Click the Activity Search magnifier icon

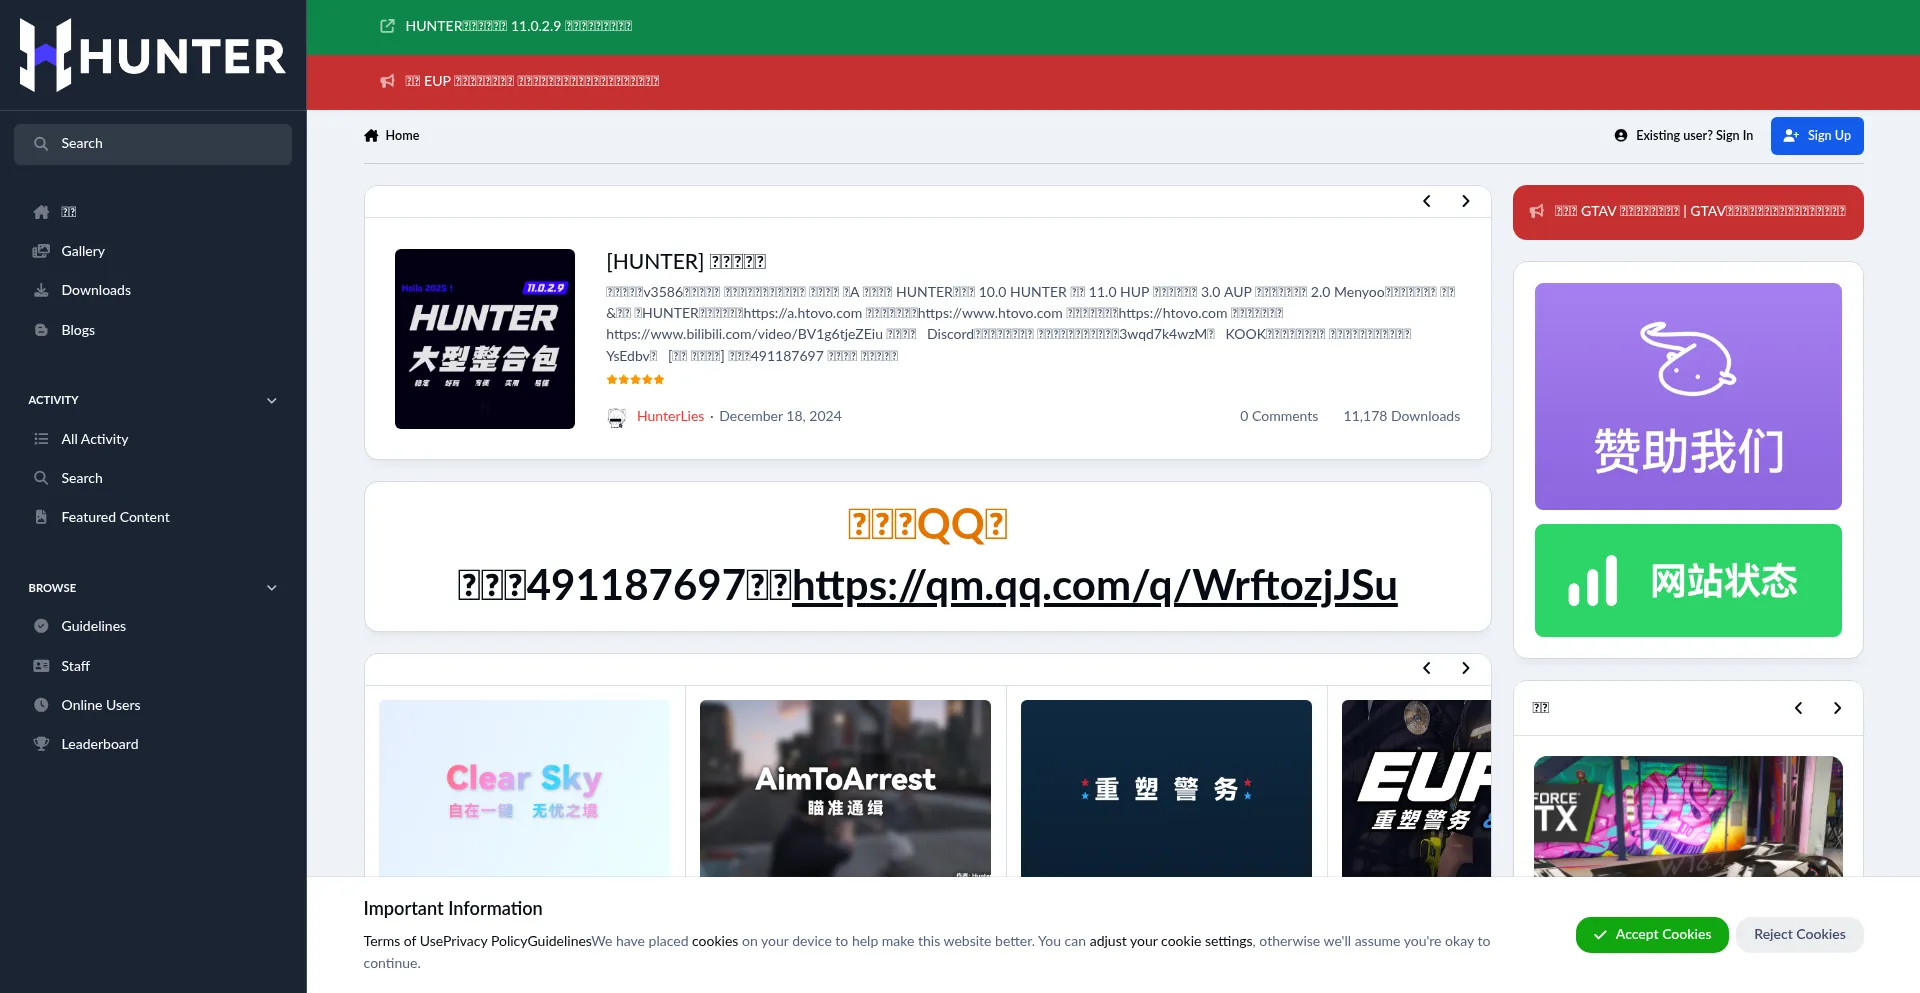tap(41, 478)
